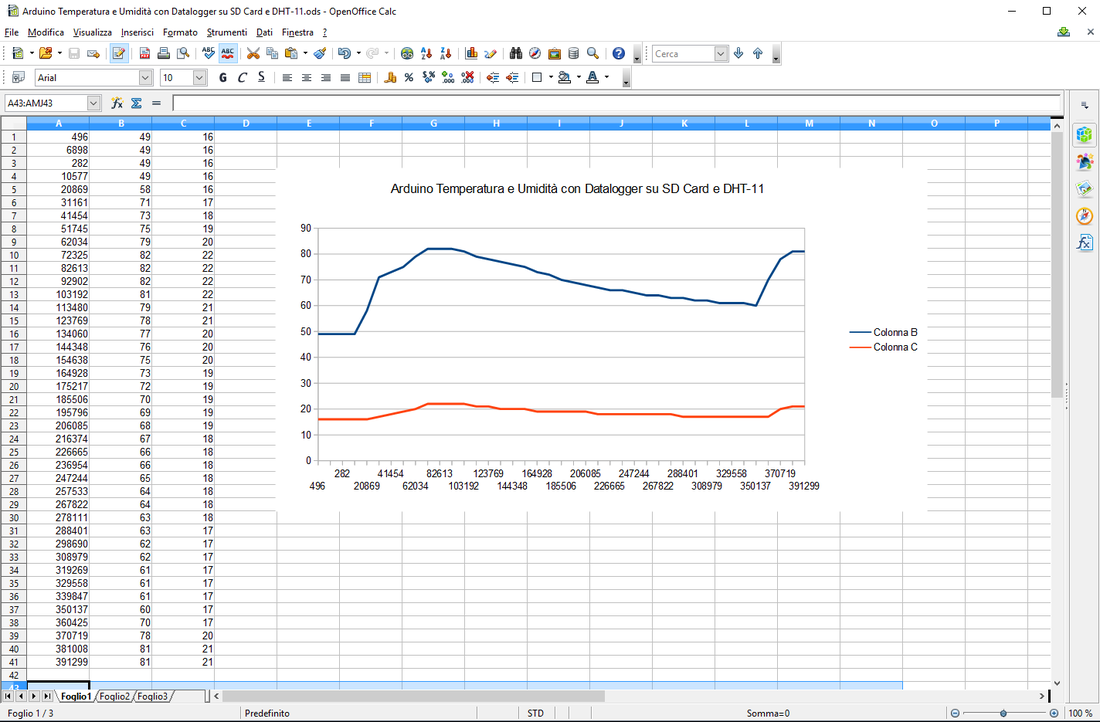Open Cerca search box dropdown
The height and width of the screenshot is (722, 1100).
(721, 53)
